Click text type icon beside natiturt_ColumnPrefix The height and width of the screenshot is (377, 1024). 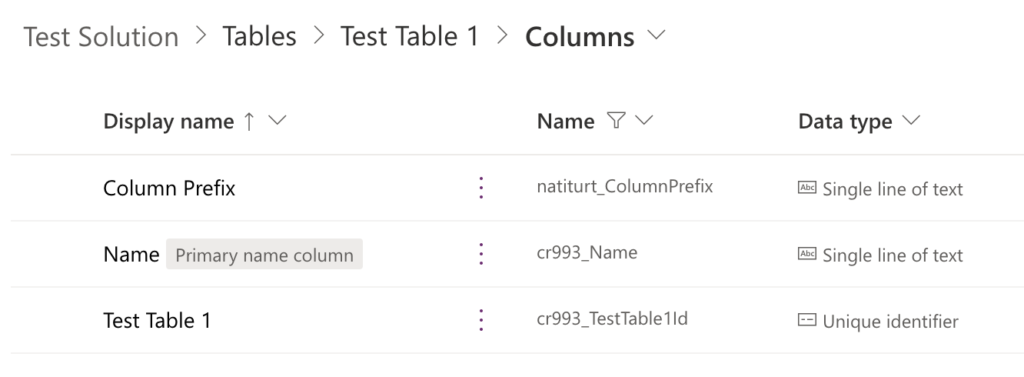coord(807,188)
